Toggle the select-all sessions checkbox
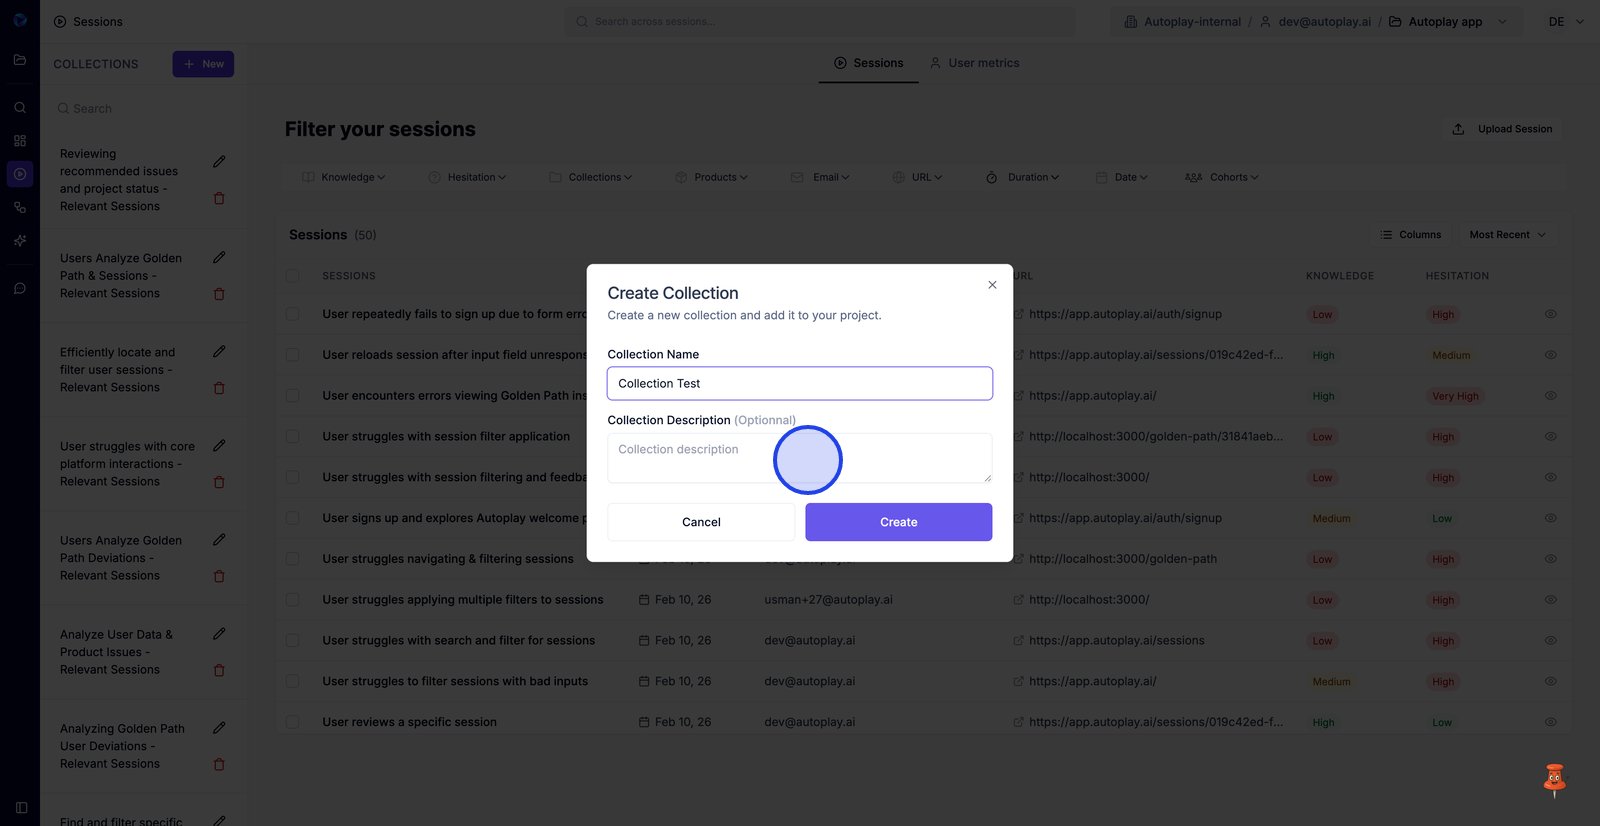This screenshot has height=826, width=1600. pyautogui.click(x=293, y=276)
